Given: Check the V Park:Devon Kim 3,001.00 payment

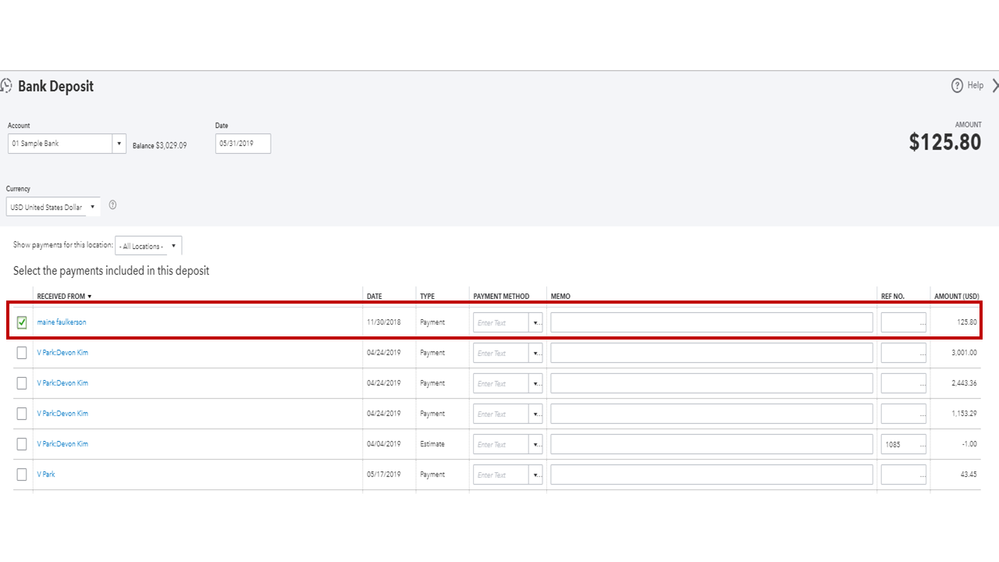Looking at the screenshot, I should click(x=22, y=353).
